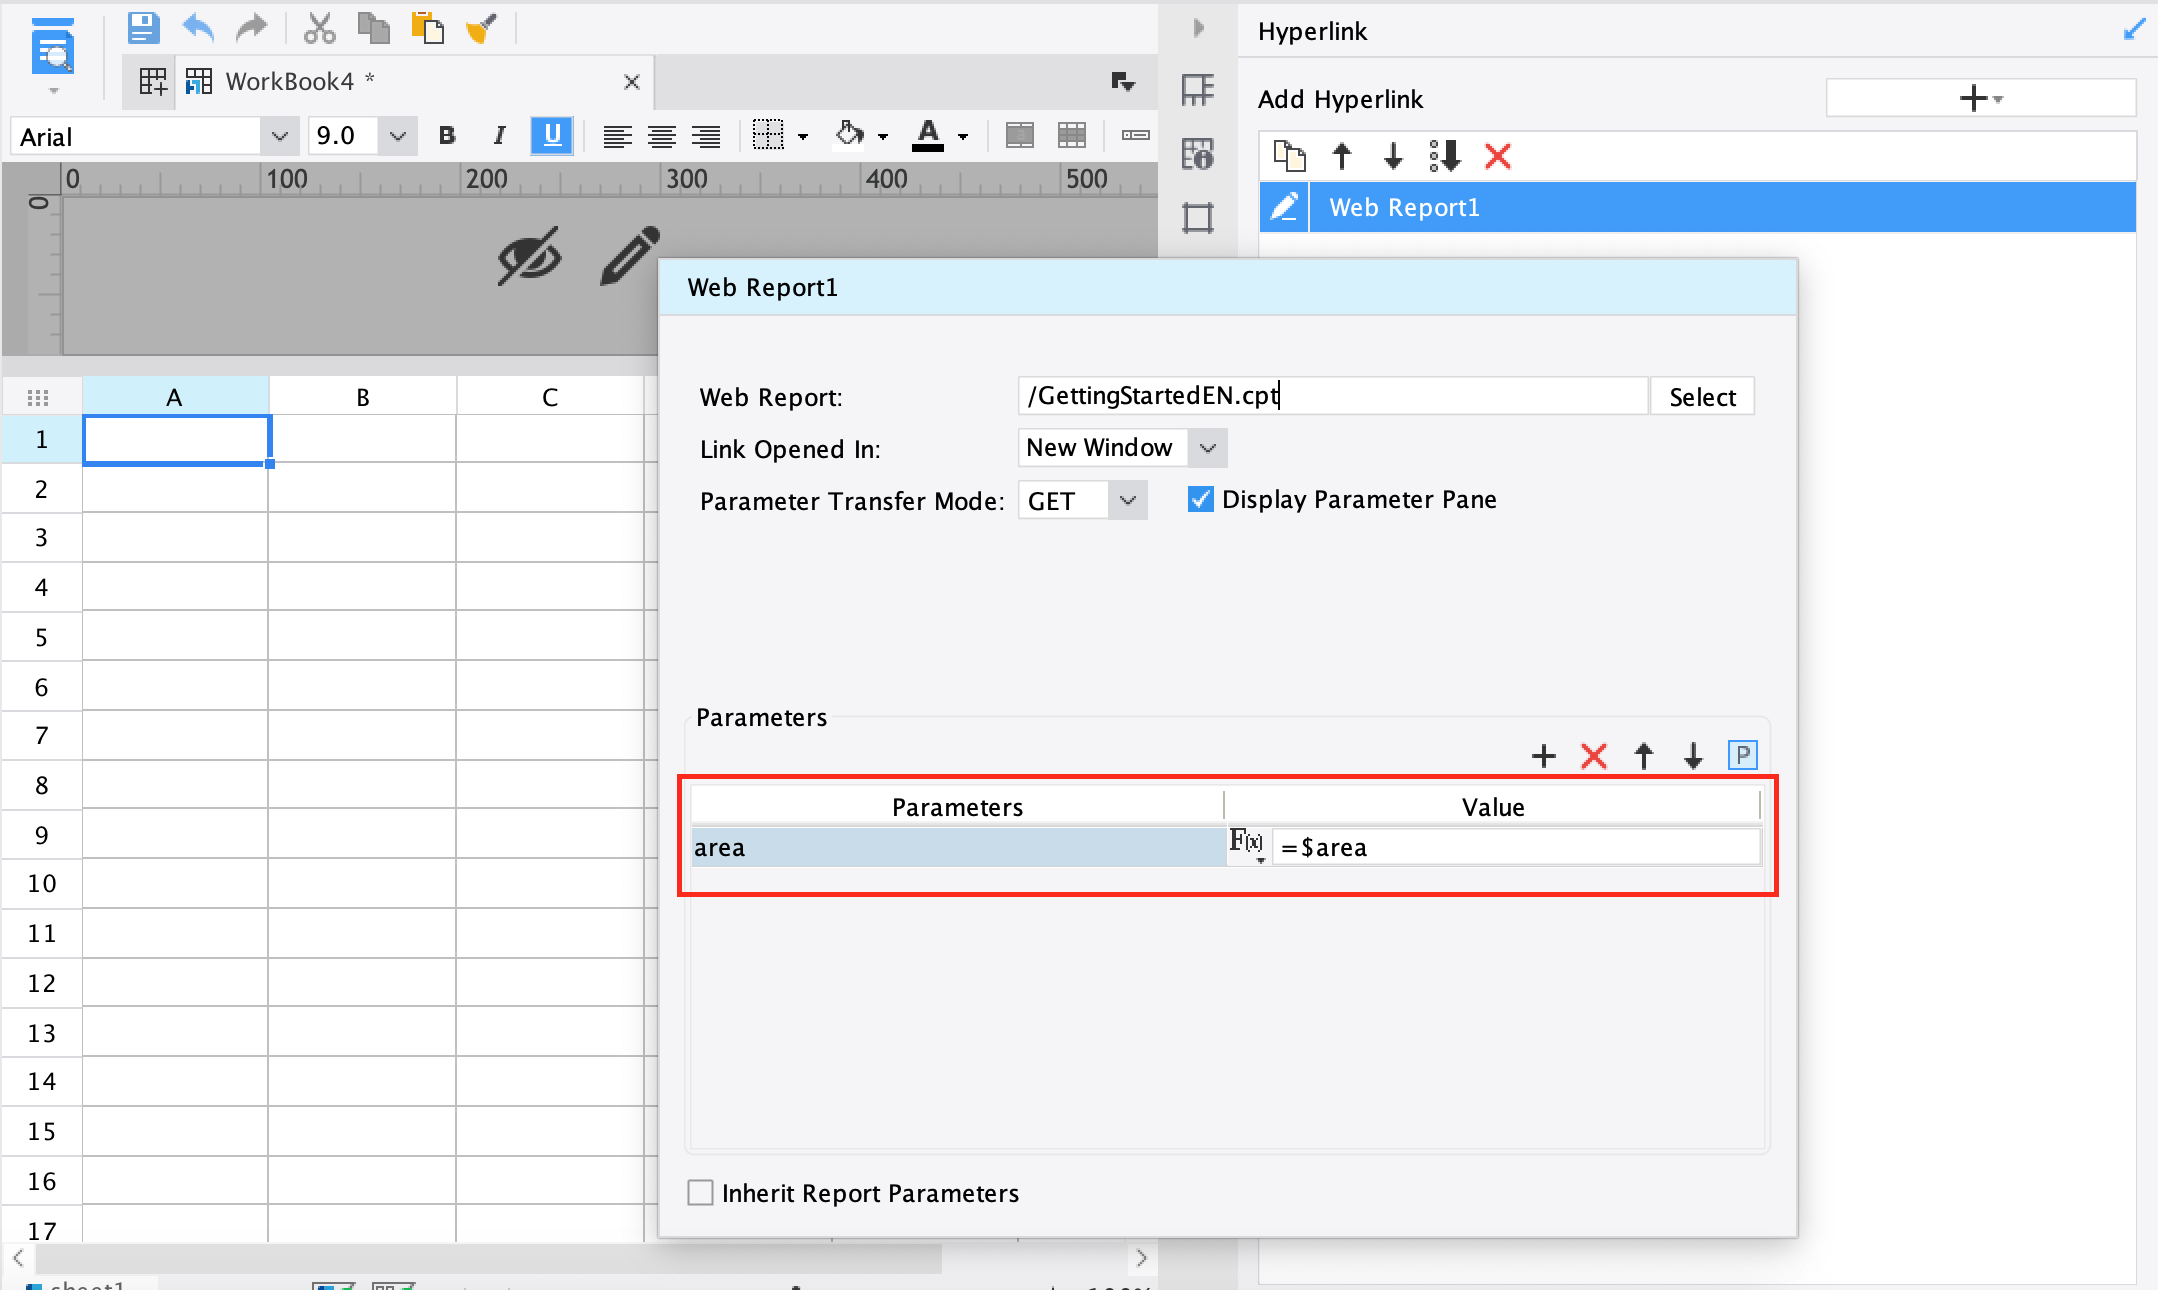Viewport: 2158px width, 1290px height.
Task: Close the WorkBook4 tab
Action: click(x=631, y=82)
